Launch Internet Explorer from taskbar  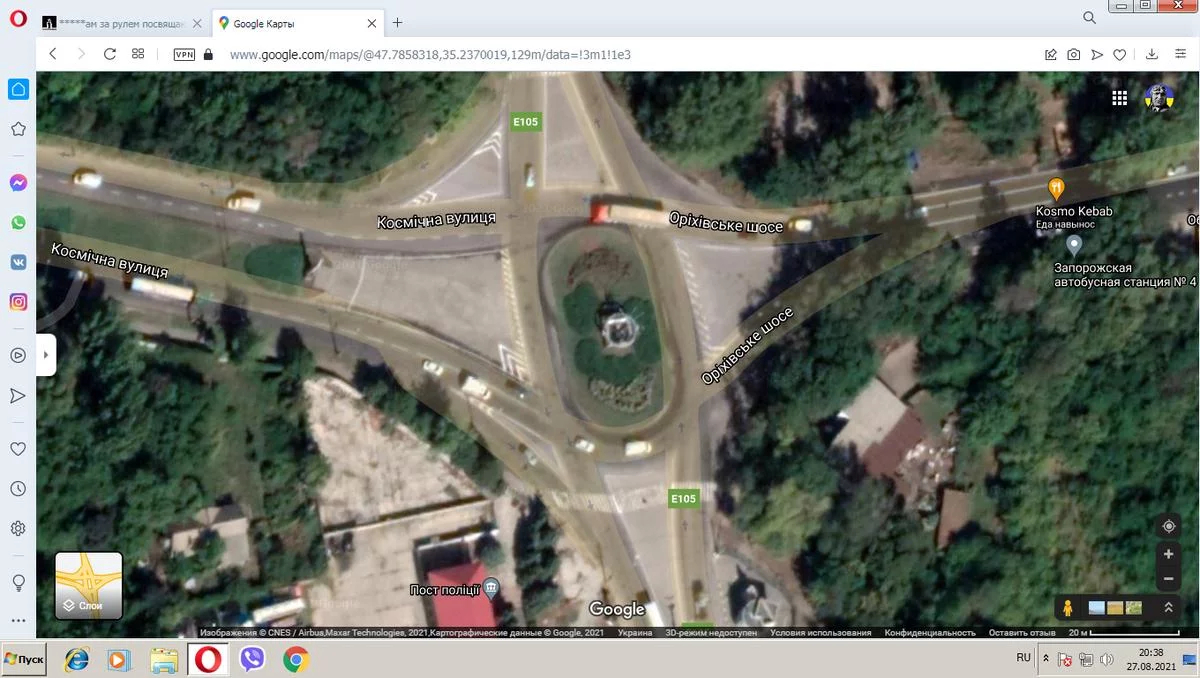pos(77,660)
